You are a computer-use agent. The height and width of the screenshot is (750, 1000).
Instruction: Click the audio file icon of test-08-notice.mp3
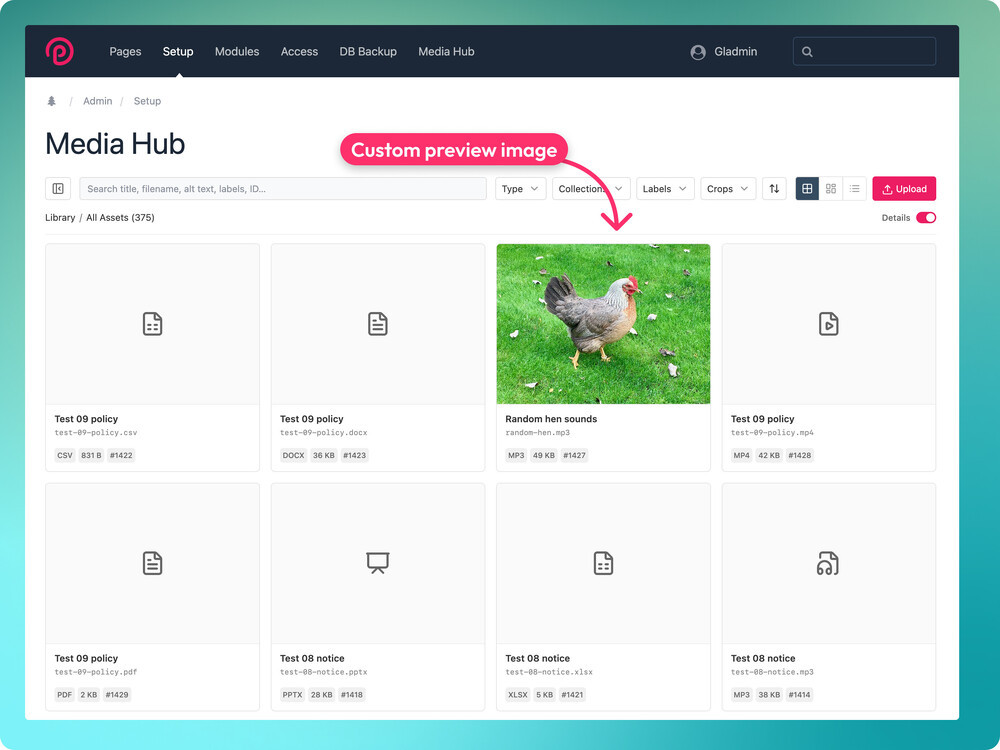828,563
